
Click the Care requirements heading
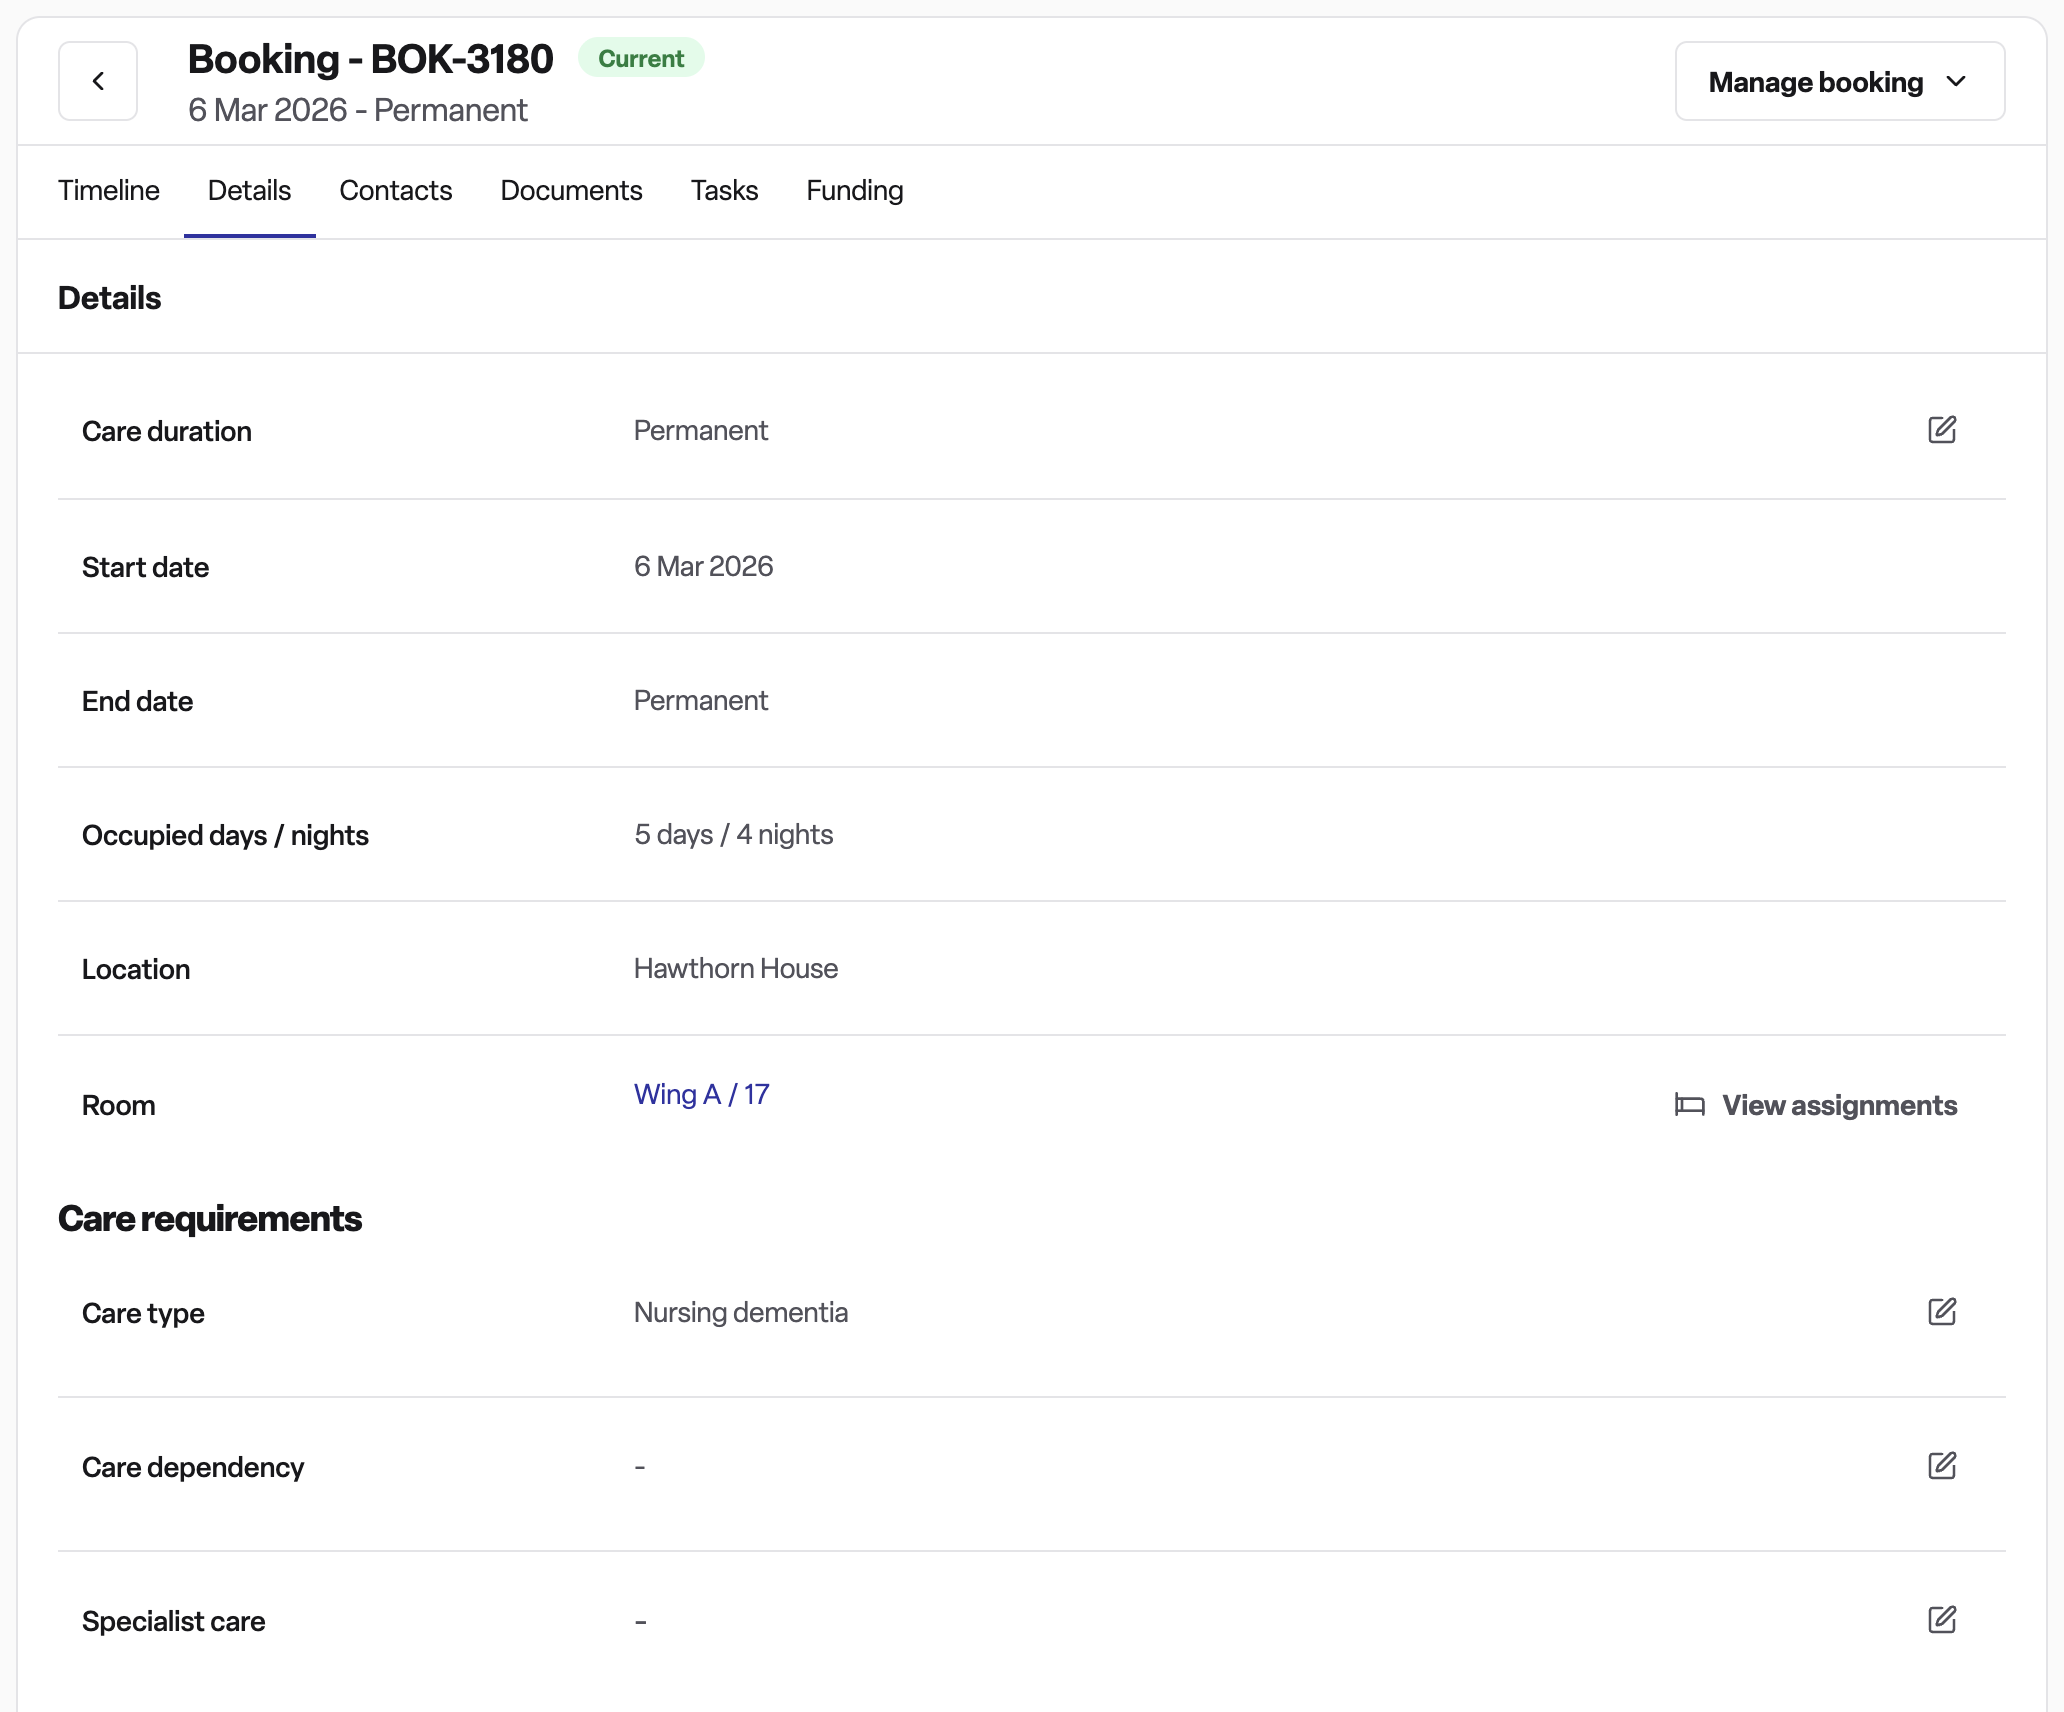pos(210,1218)
